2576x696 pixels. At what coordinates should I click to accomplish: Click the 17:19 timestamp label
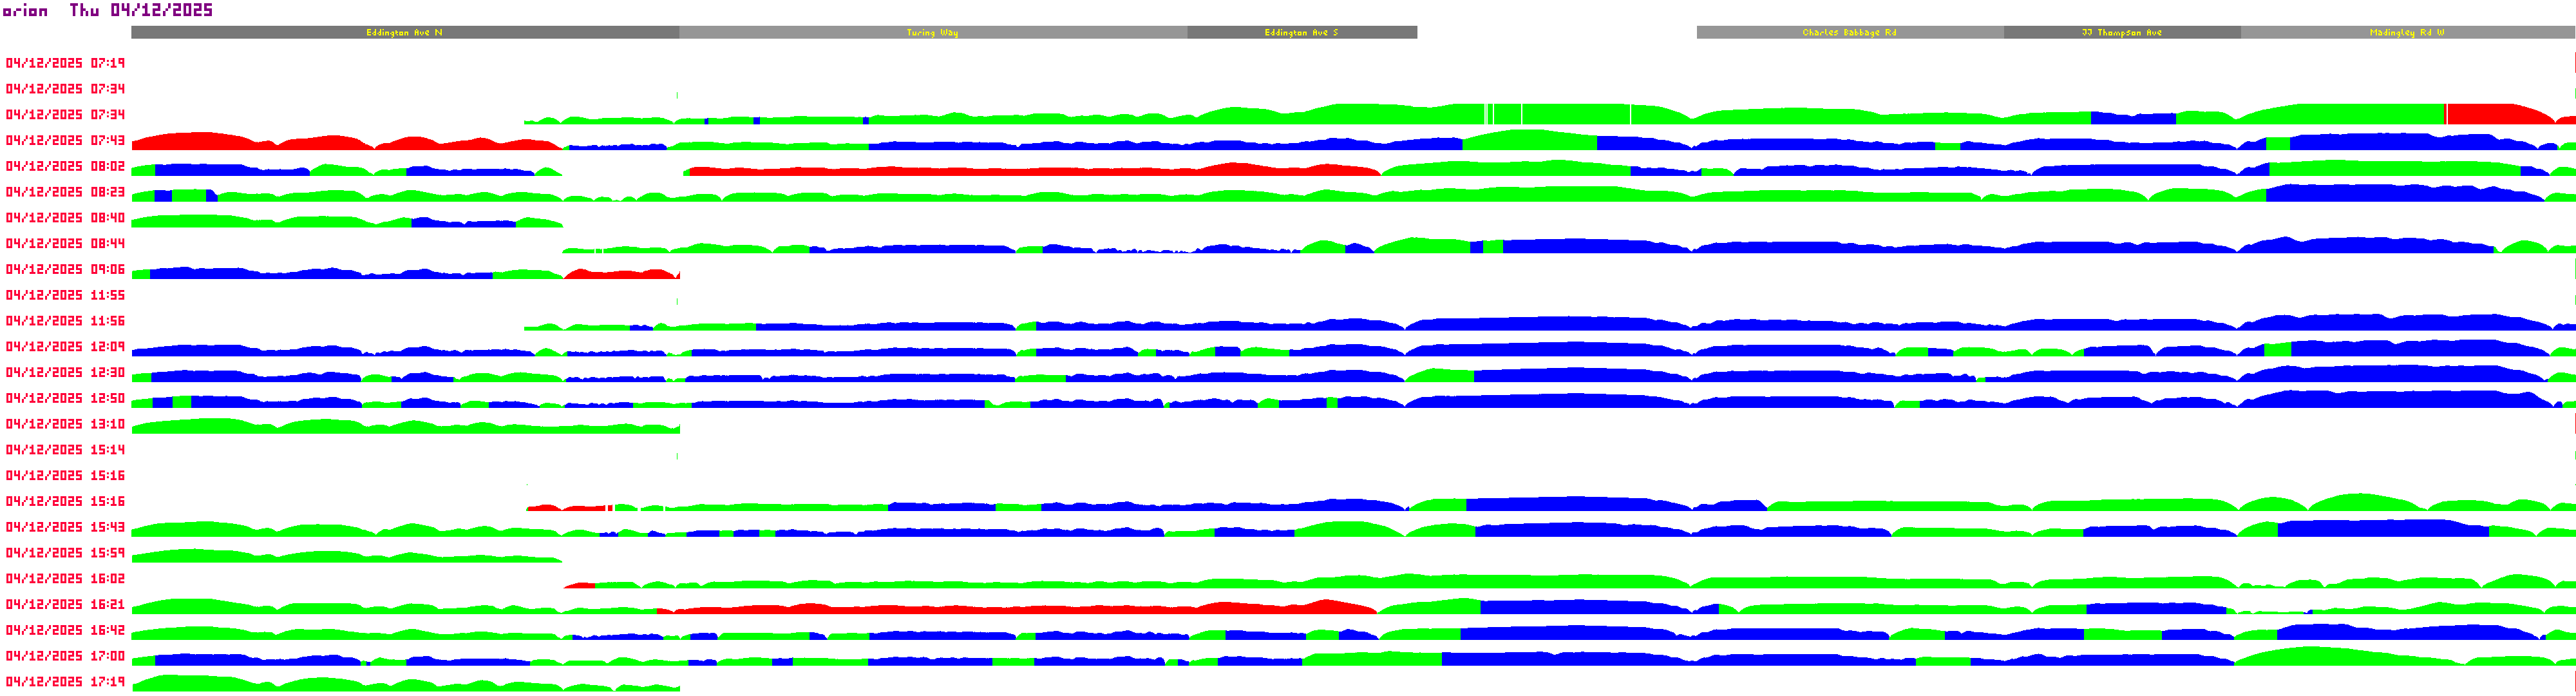(x=65, y=682)
